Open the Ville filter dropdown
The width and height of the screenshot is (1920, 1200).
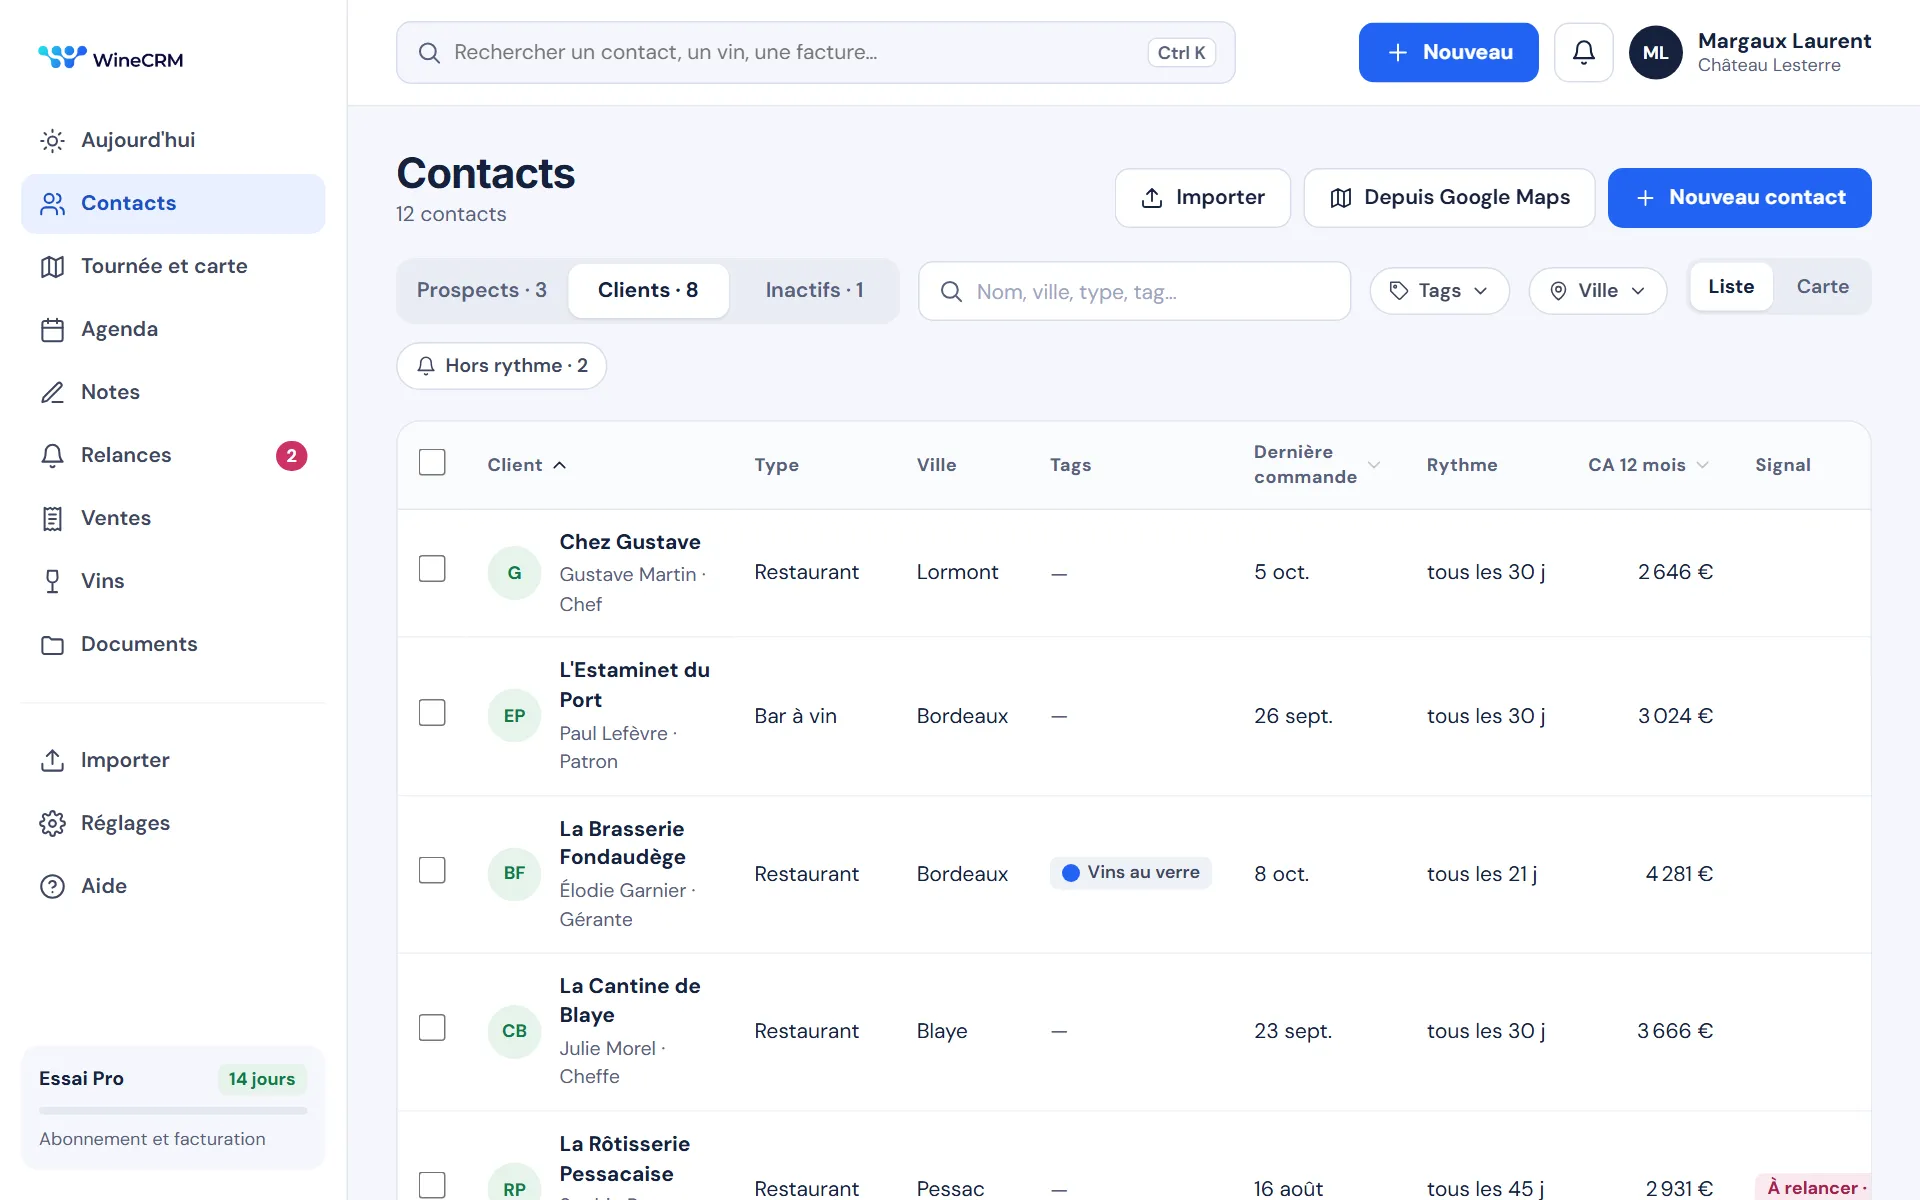[1597, 291]
